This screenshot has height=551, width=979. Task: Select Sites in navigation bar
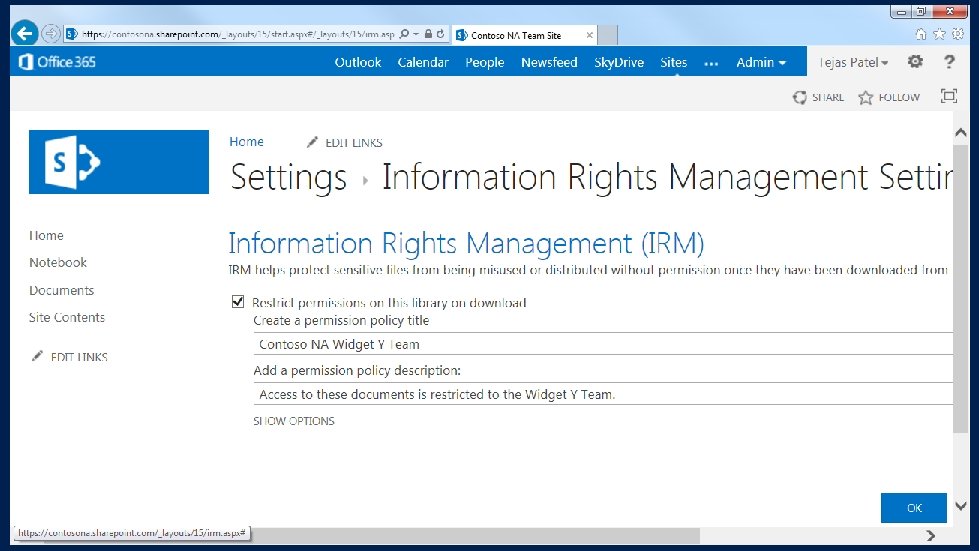click(674, 62)
